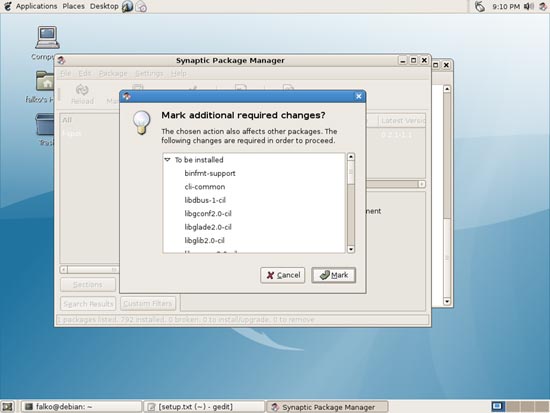Close the Mark changes dialog
Viewport: 550px width, 413px height.
358,96
